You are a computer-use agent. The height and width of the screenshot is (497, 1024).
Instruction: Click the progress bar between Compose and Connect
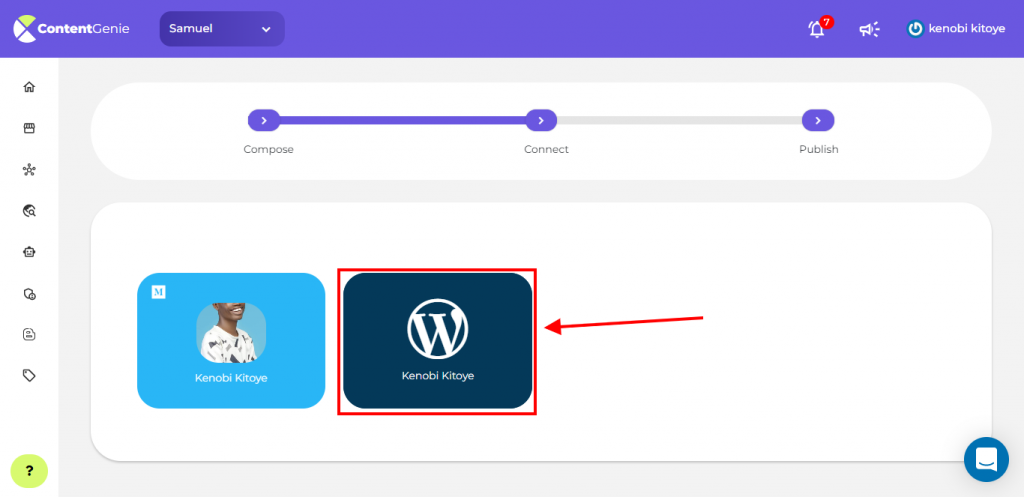click(x=402, y=120)
